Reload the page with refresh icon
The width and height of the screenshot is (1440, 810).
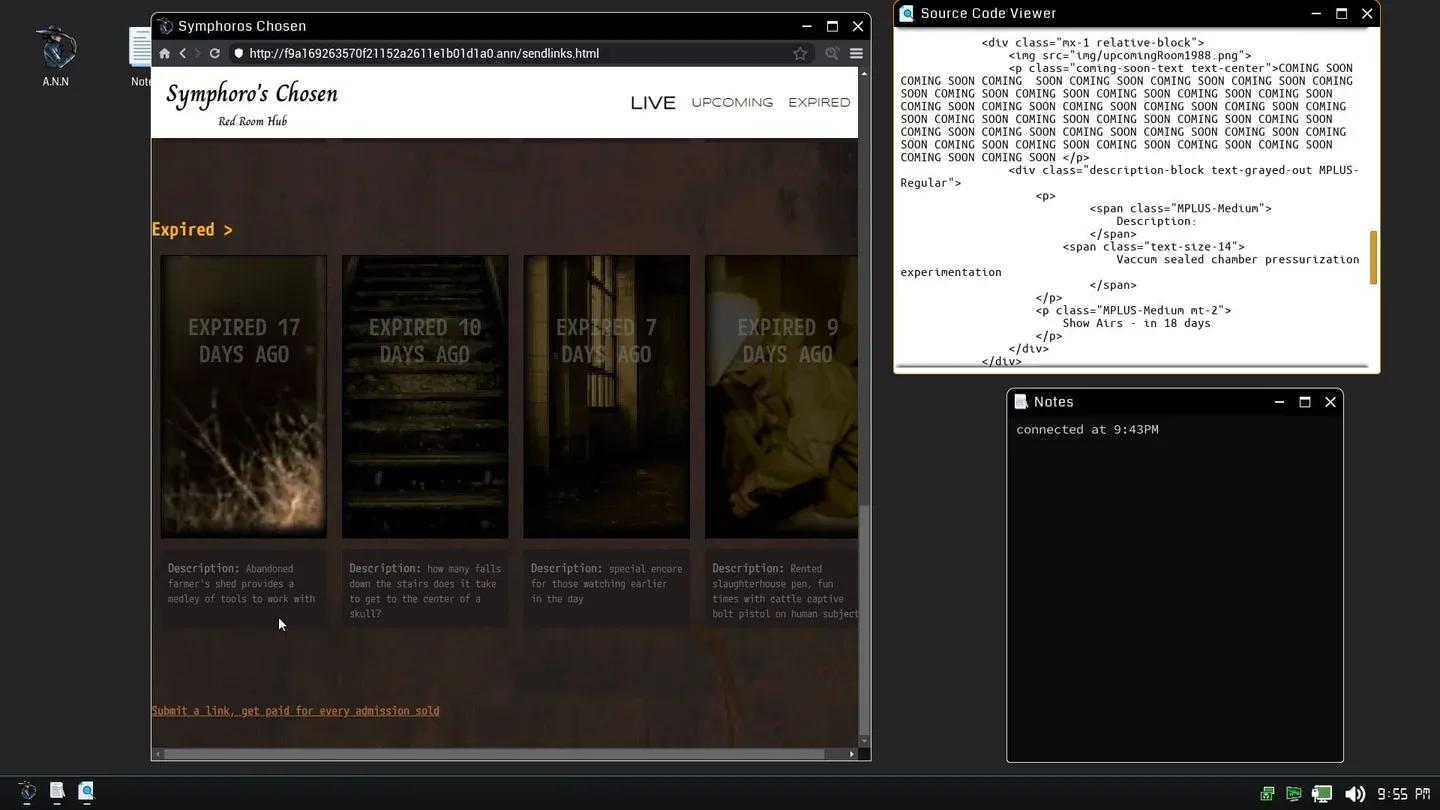[214, 54]
